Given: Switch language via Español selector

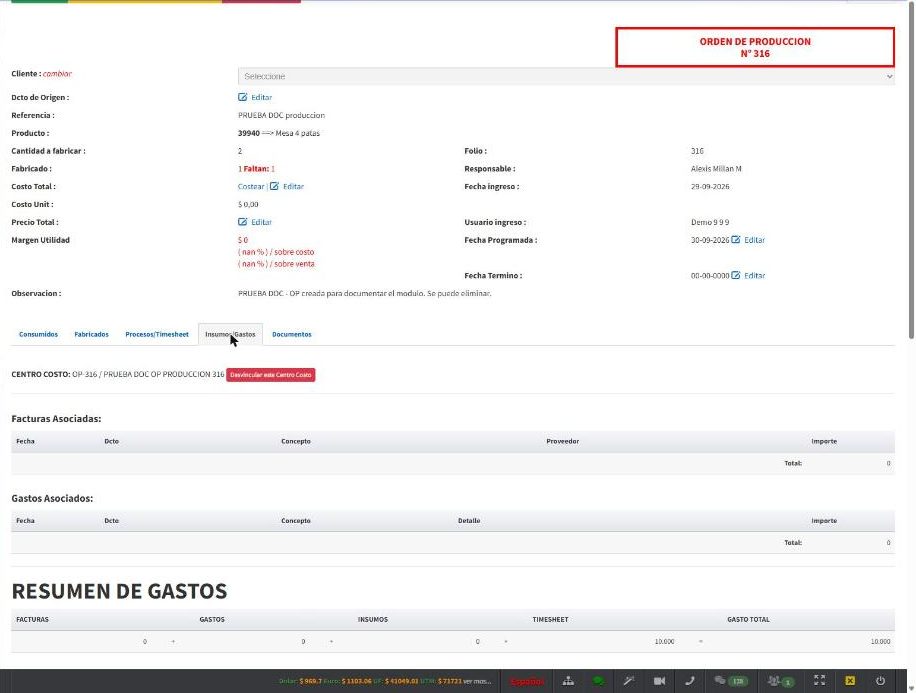Looking at the screenshot, I should [526, 681].
